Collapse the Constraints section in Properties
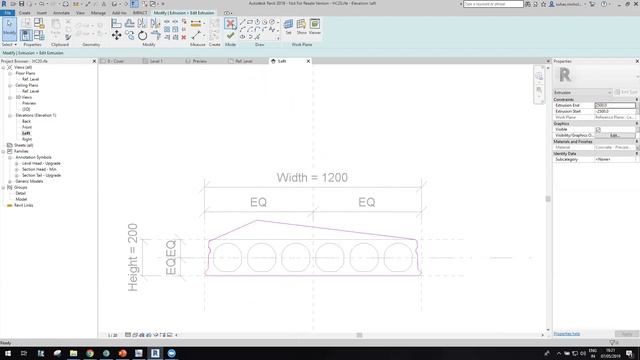Image resolution: width=640 pixels, height=360 pixels. tap(637, 100)
